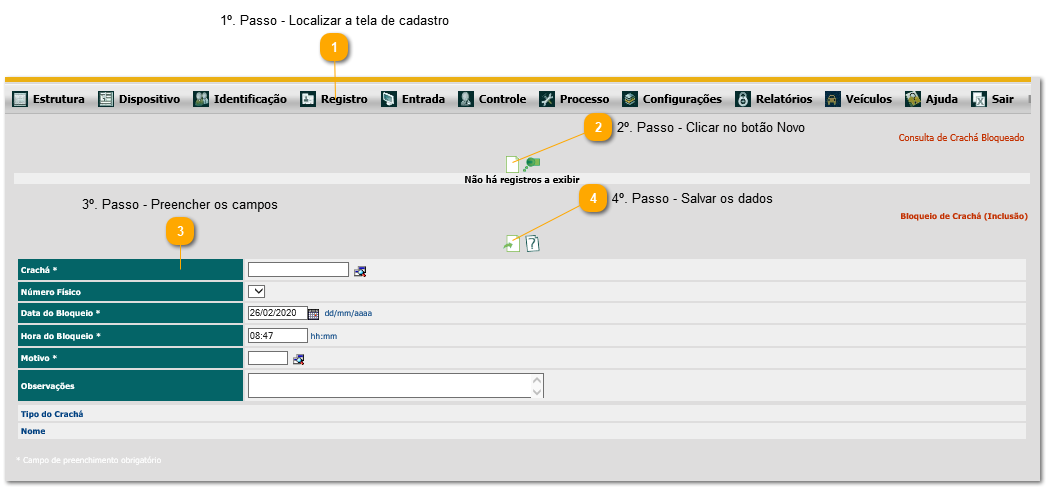Image resolution: width=1049 pixels, height=490 pixels.
Task: Expand the Número Físico dropdown
Action: click(x=257, y=291)
